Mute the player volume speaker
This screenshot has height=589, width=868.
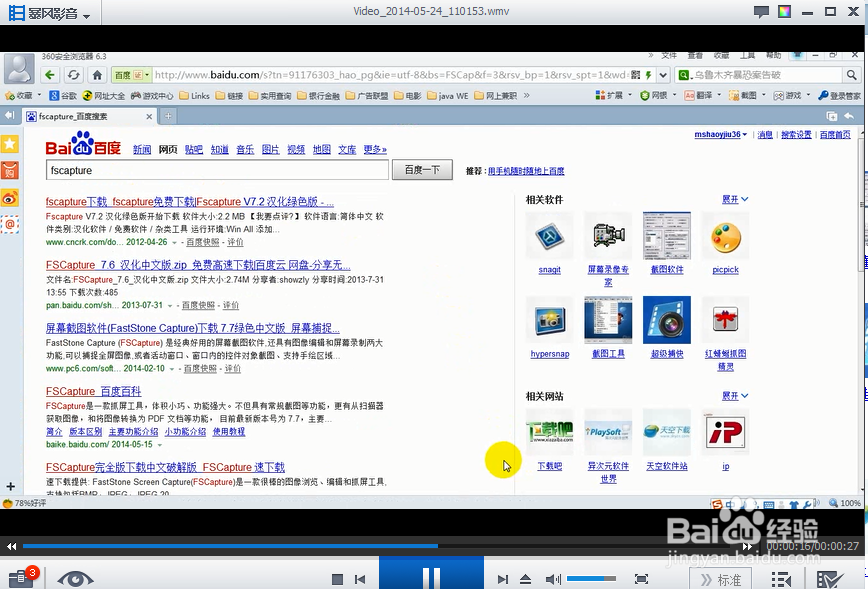point(553,579)
